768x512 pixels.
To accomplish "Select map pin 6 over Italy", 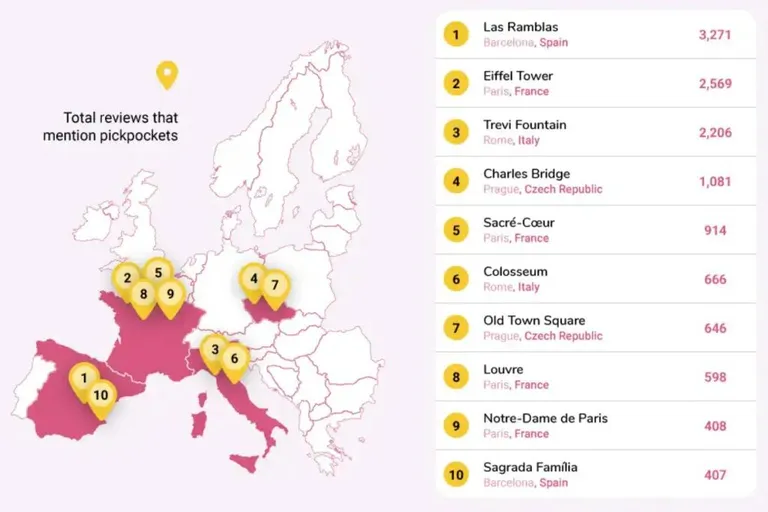I will (235, 360).
